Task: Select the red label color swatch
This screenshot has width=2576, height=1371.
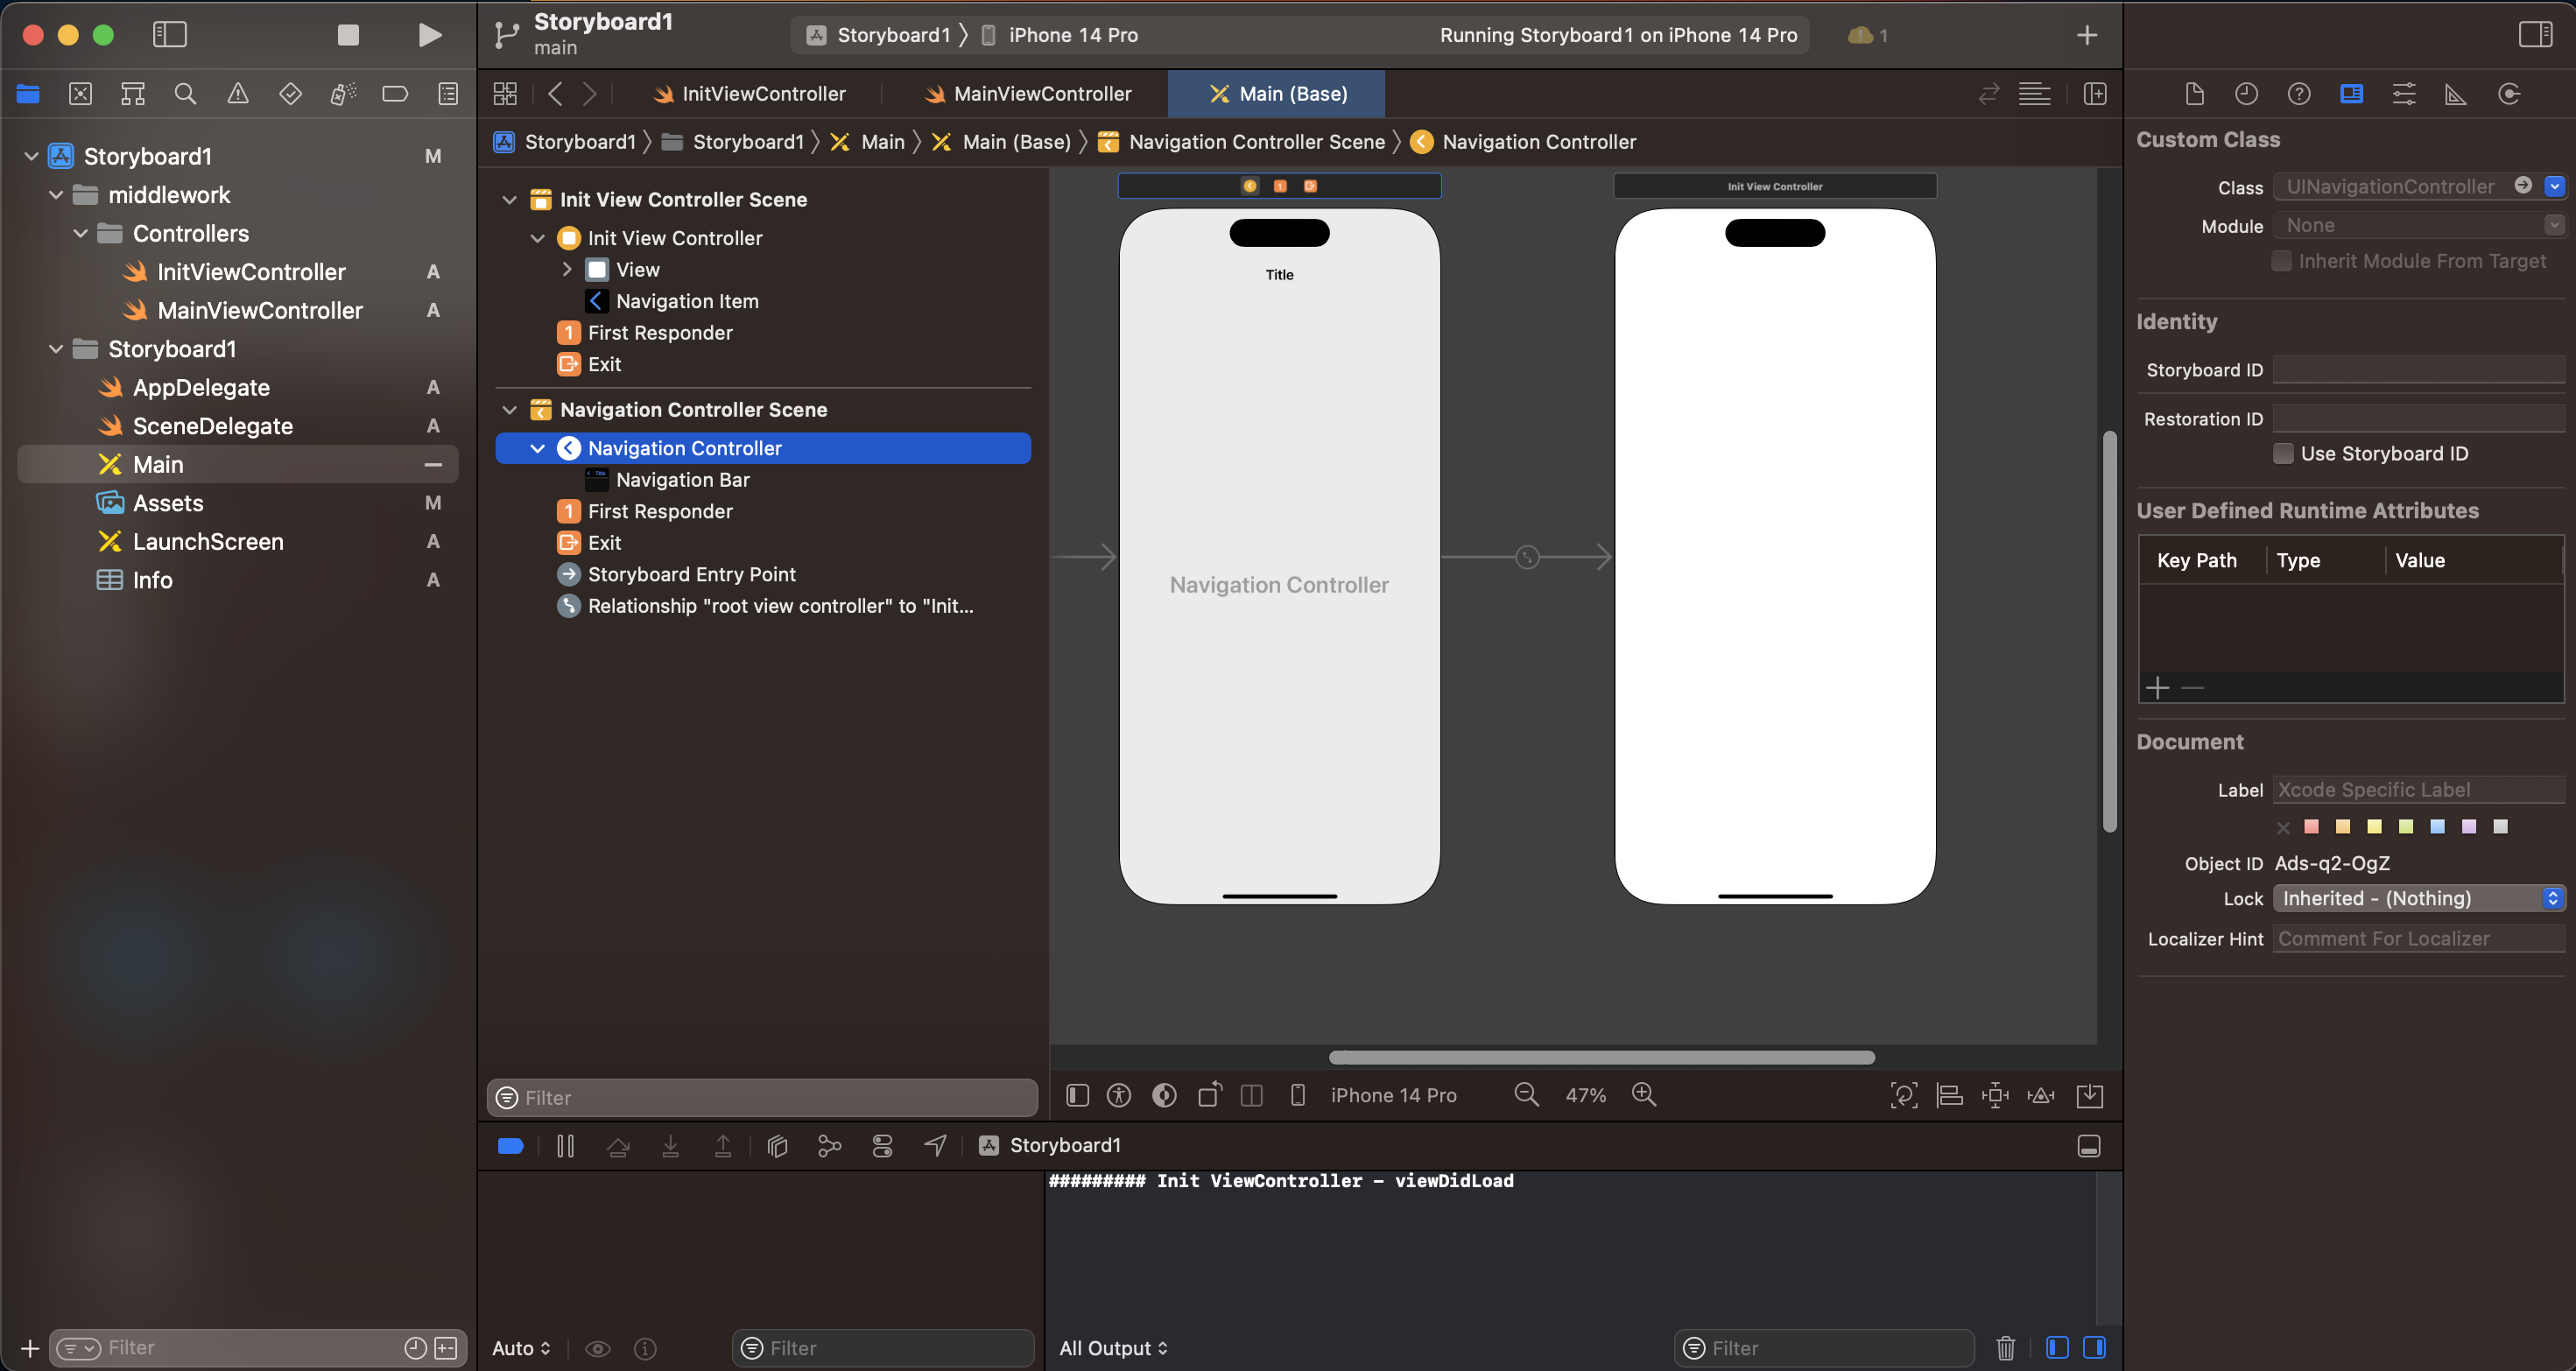Action: coord(2311,826)
